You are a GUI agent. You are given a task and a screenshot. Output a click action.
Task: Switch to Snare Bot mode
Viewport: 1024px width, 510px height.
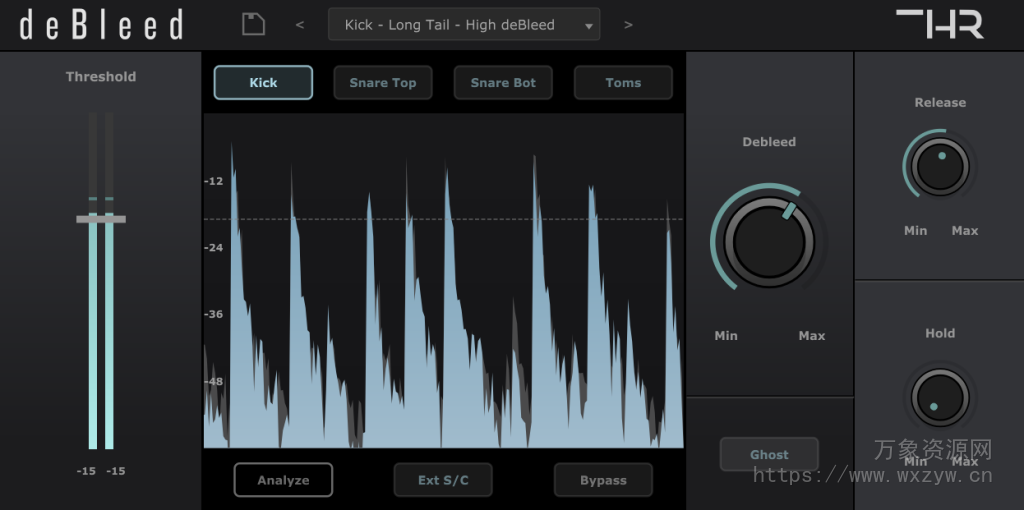pyautogui.click(x=503, y=82)
